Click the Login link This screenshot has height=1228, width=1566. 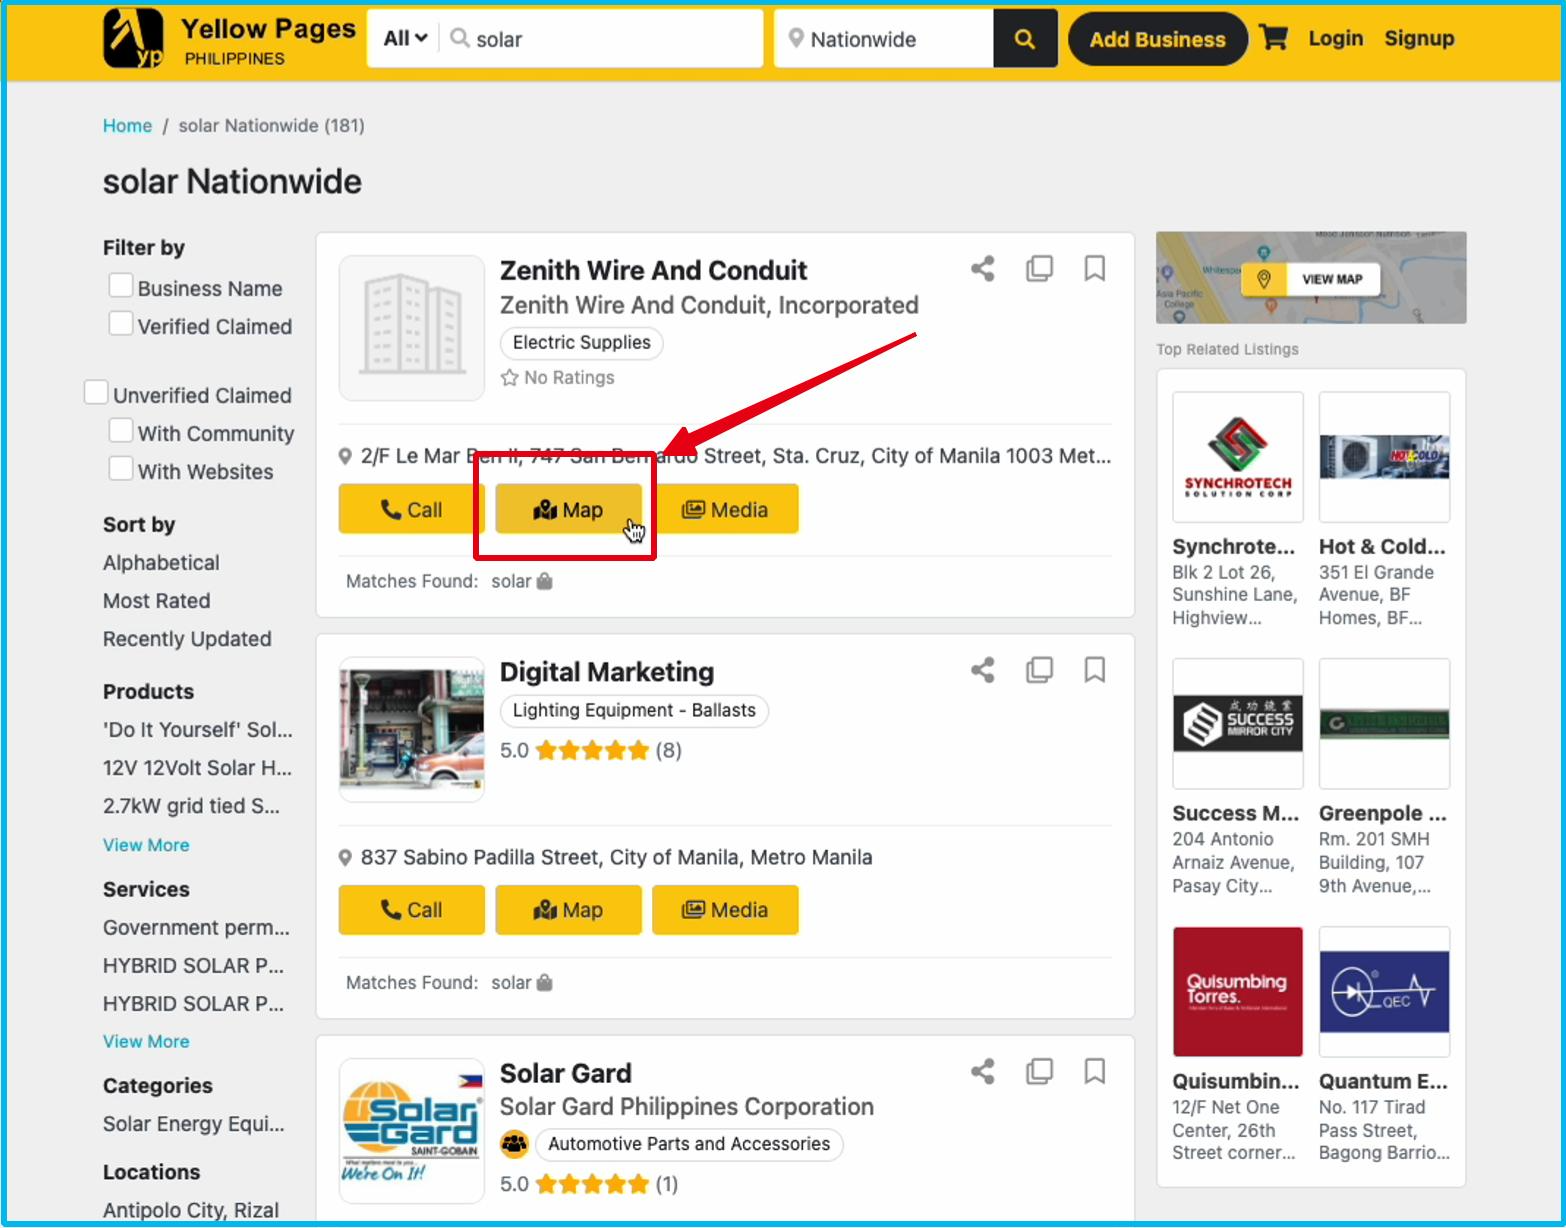[x=1335, y=38]
